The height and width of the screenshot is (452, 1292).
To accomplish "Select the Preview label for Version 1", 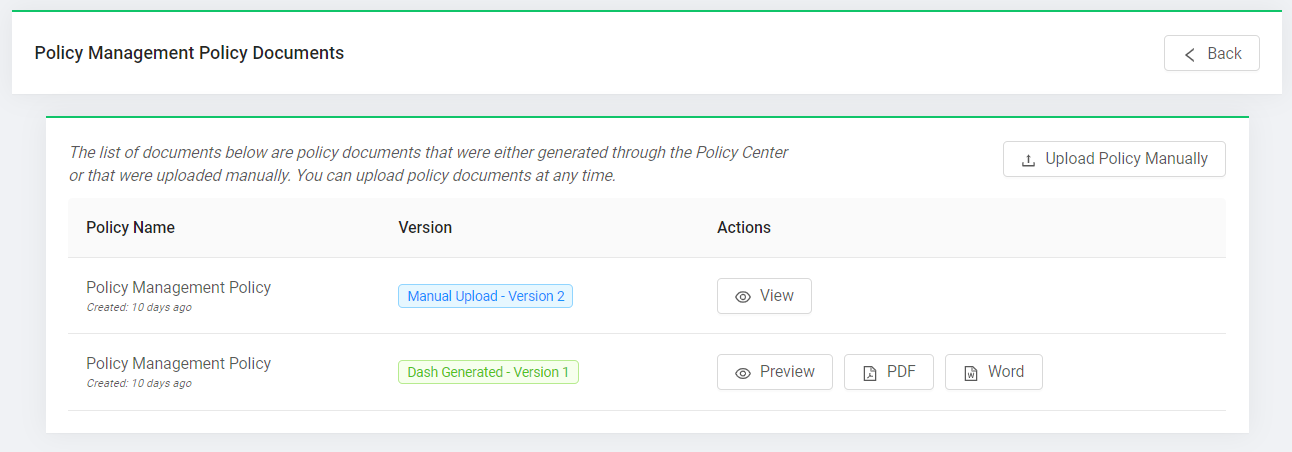I will click(787, 372).
